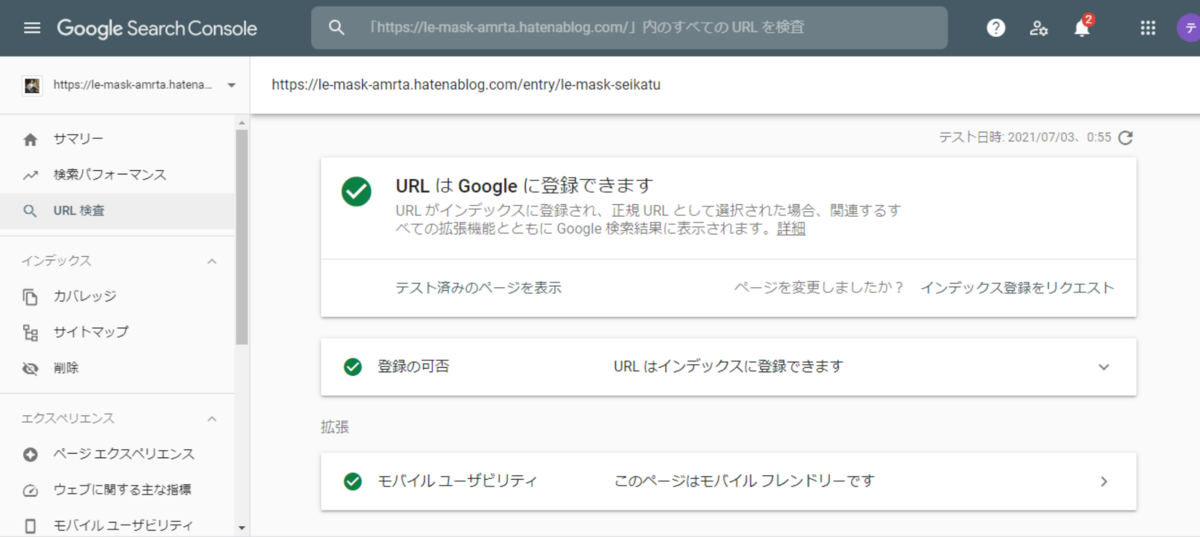Click the Google Search Console logo
This screenshot has width=1200, height=537.
point(157,28)
